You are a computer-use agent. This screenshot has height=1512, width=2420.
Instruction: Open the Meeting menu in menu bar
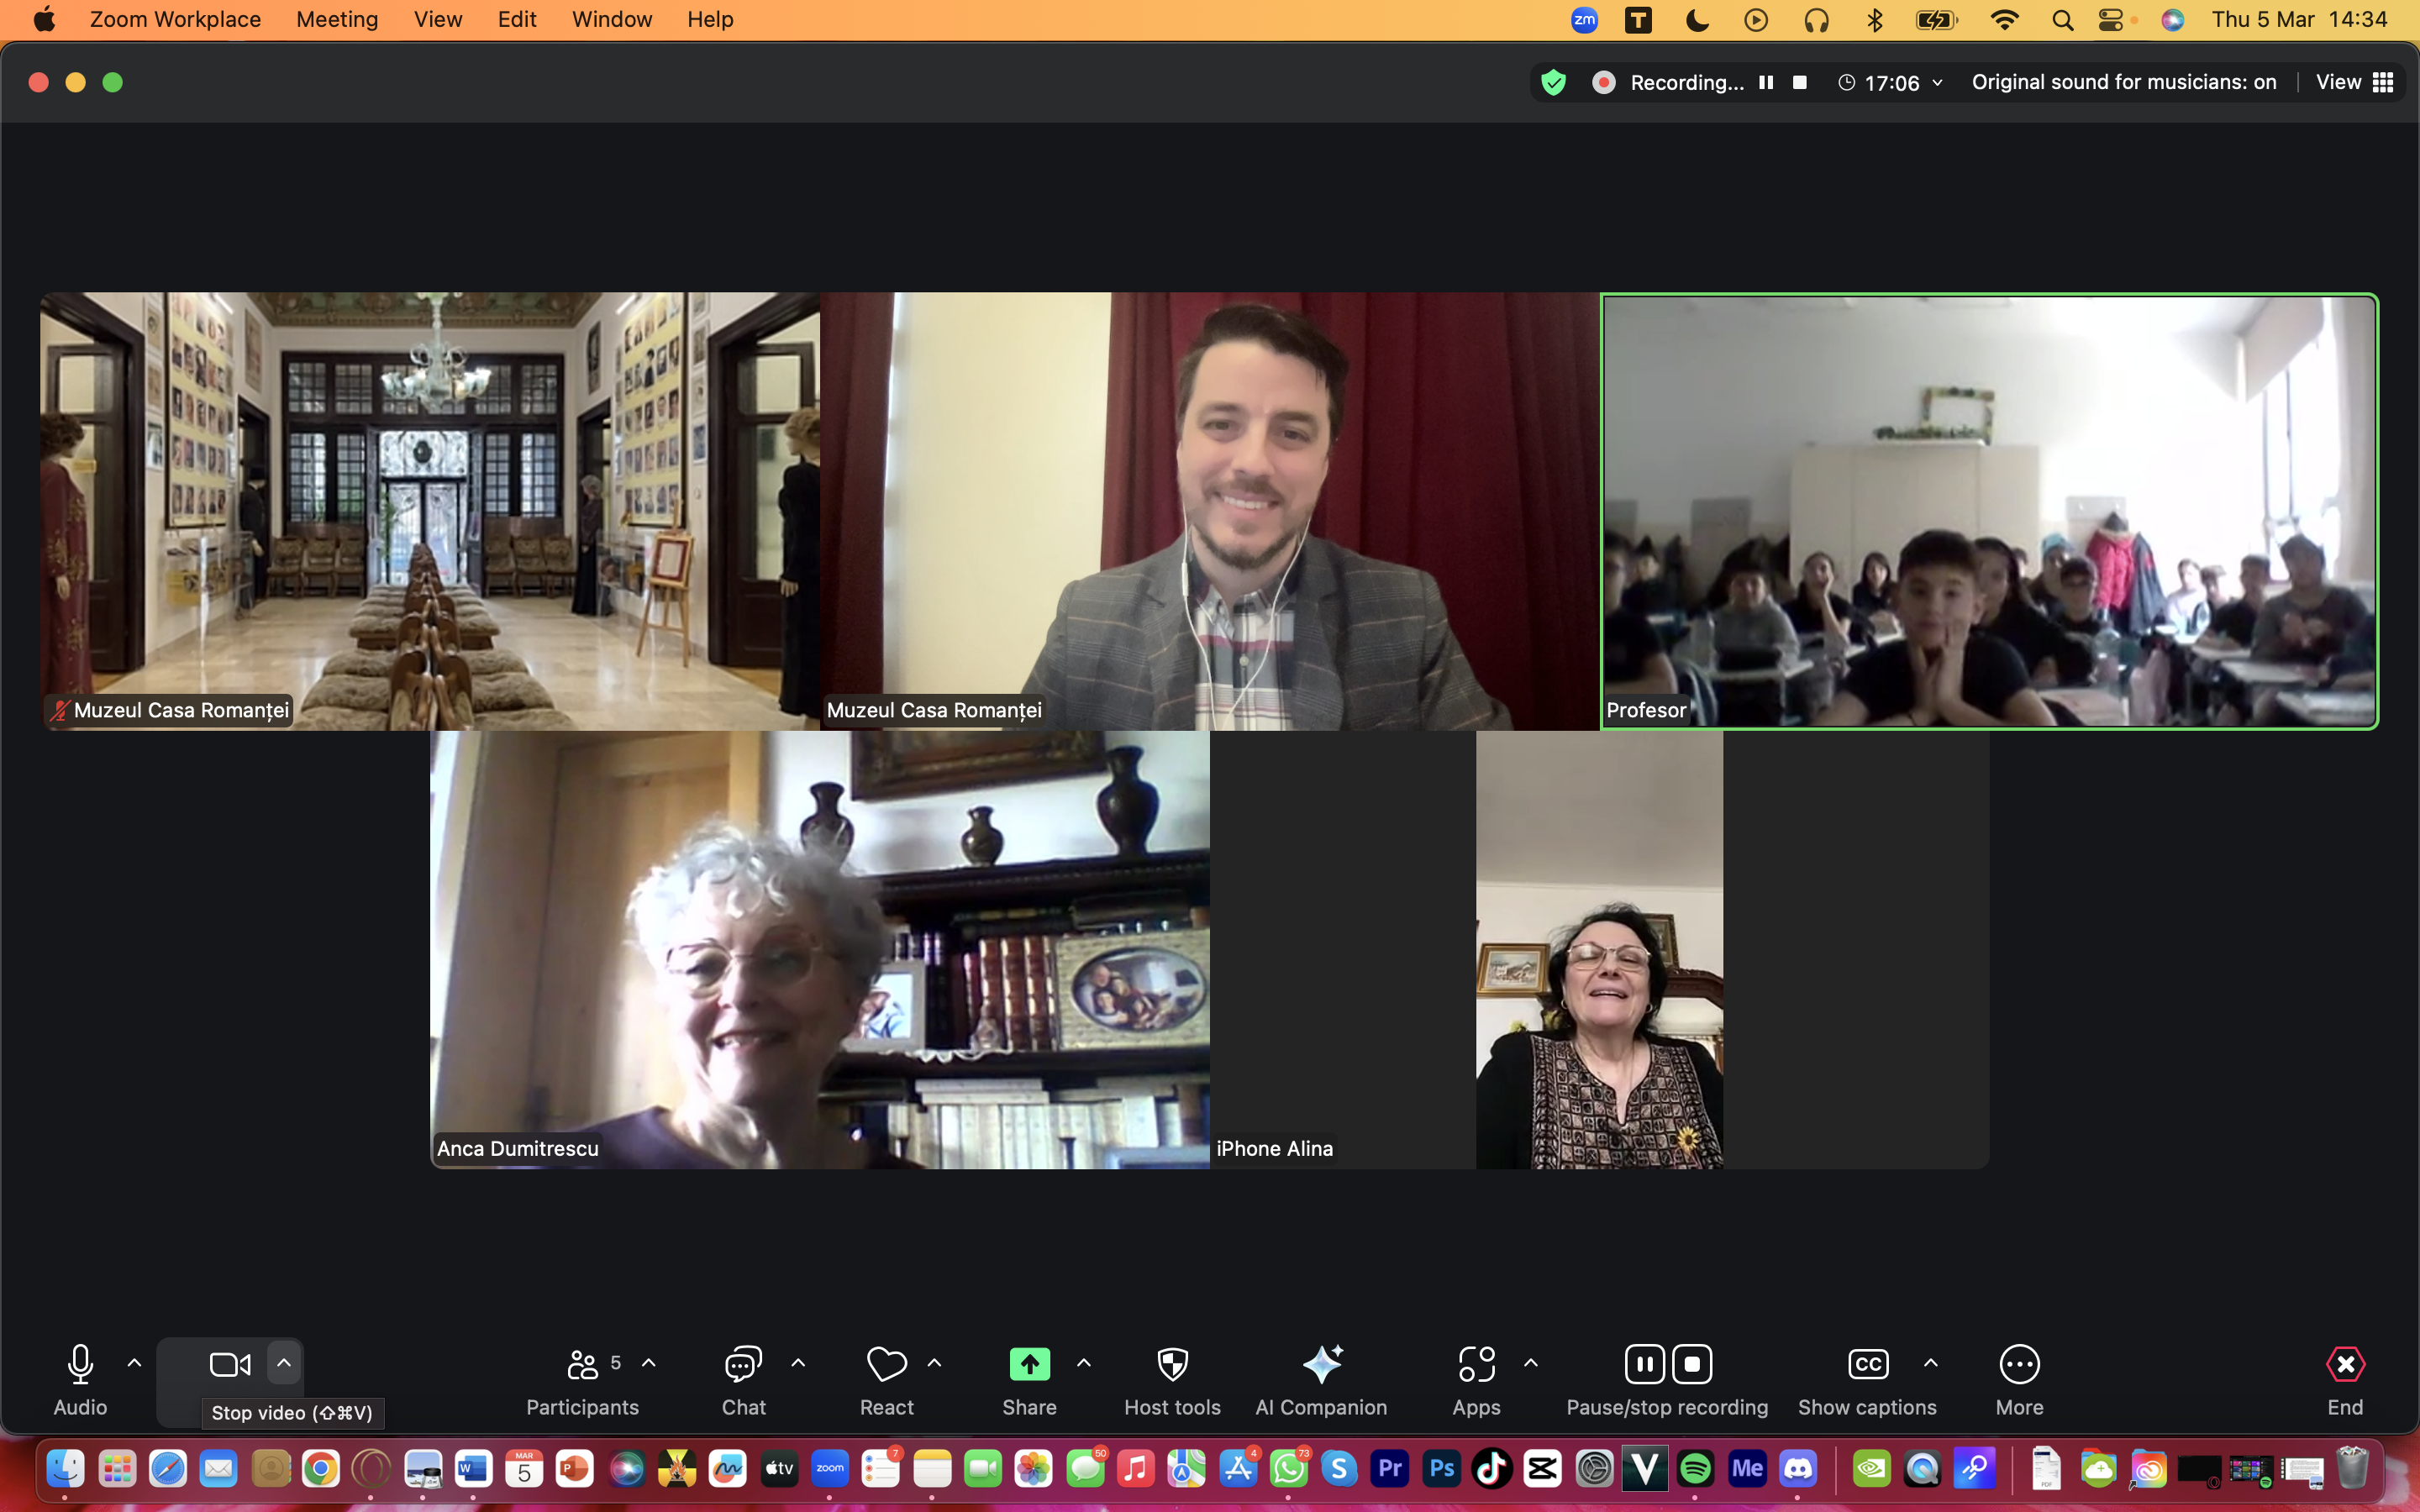pyautogui.click(x=337, y=19)
